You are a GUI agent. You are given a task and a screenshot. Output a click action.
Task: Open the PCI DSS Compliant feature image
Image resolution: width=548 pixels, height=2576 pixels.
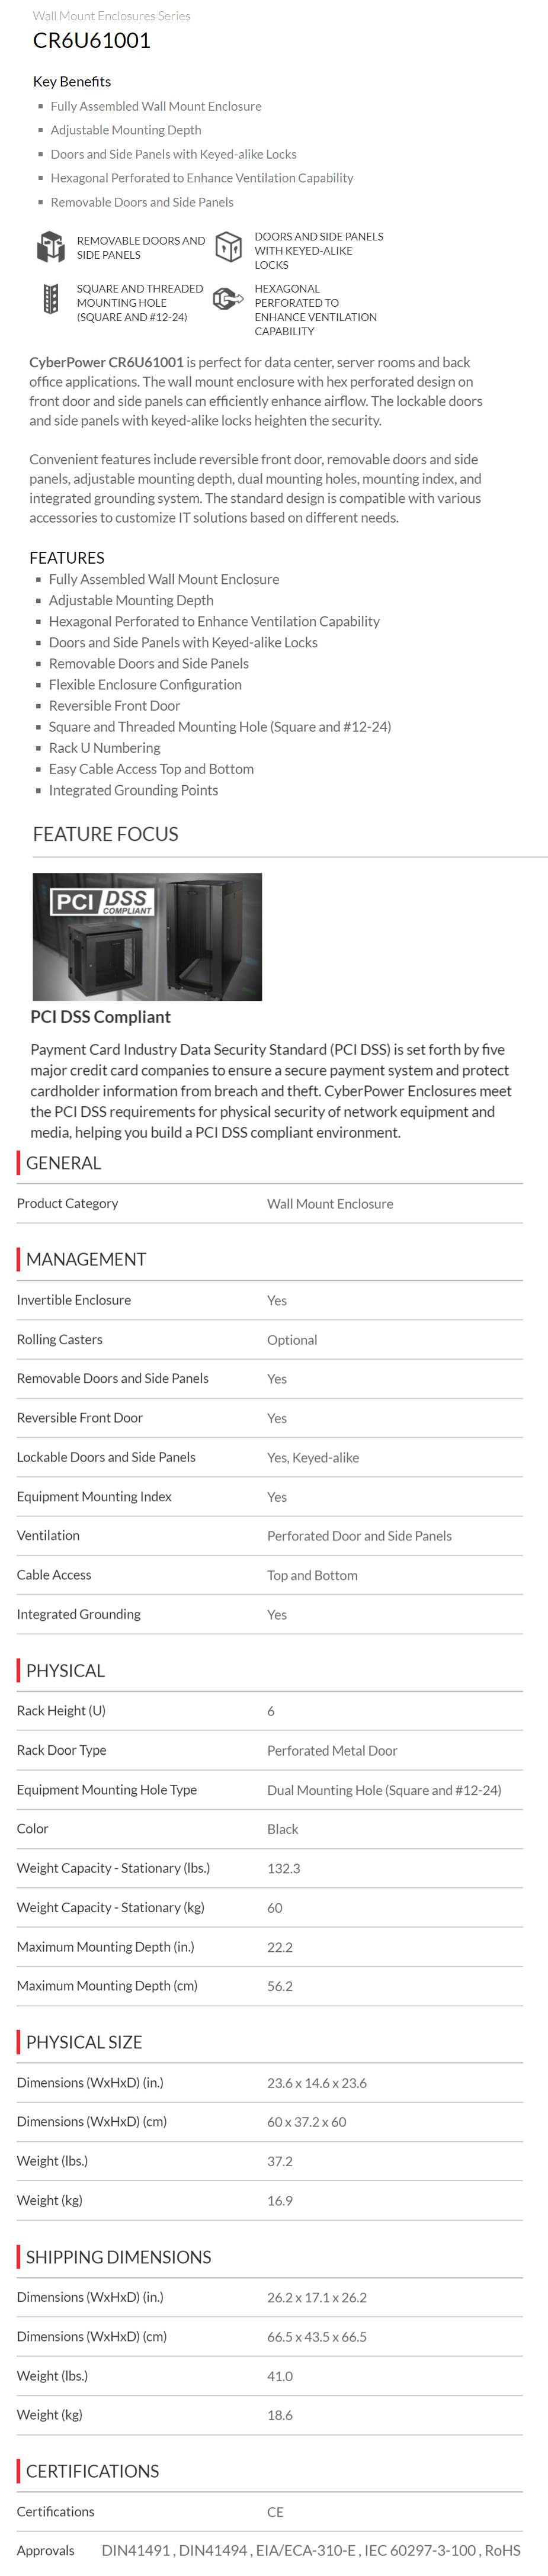(147, 936)
